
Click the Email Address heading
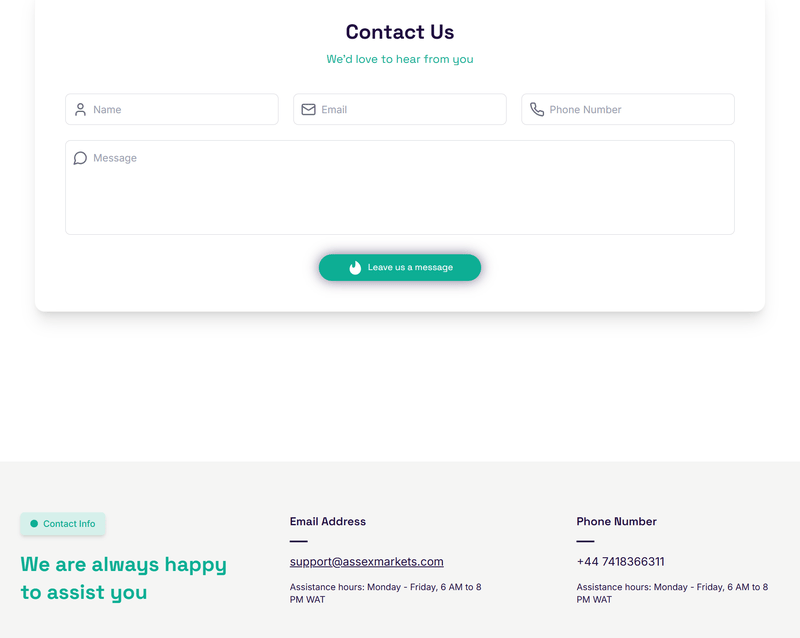(328, 522)
